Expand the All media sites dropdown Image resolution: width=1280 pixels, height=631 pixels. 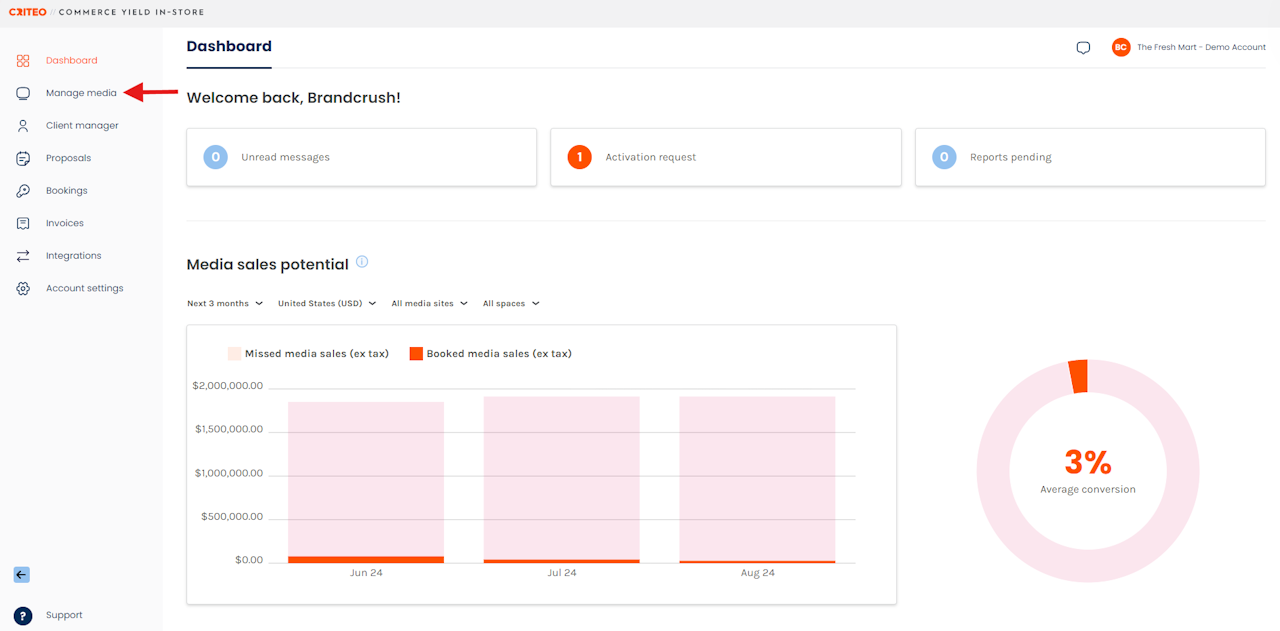pos(429,303)
